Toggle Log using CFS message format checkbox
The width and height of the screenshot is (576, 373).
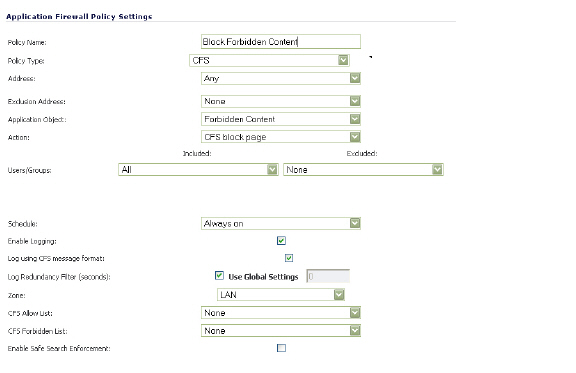tap(289, 258)
